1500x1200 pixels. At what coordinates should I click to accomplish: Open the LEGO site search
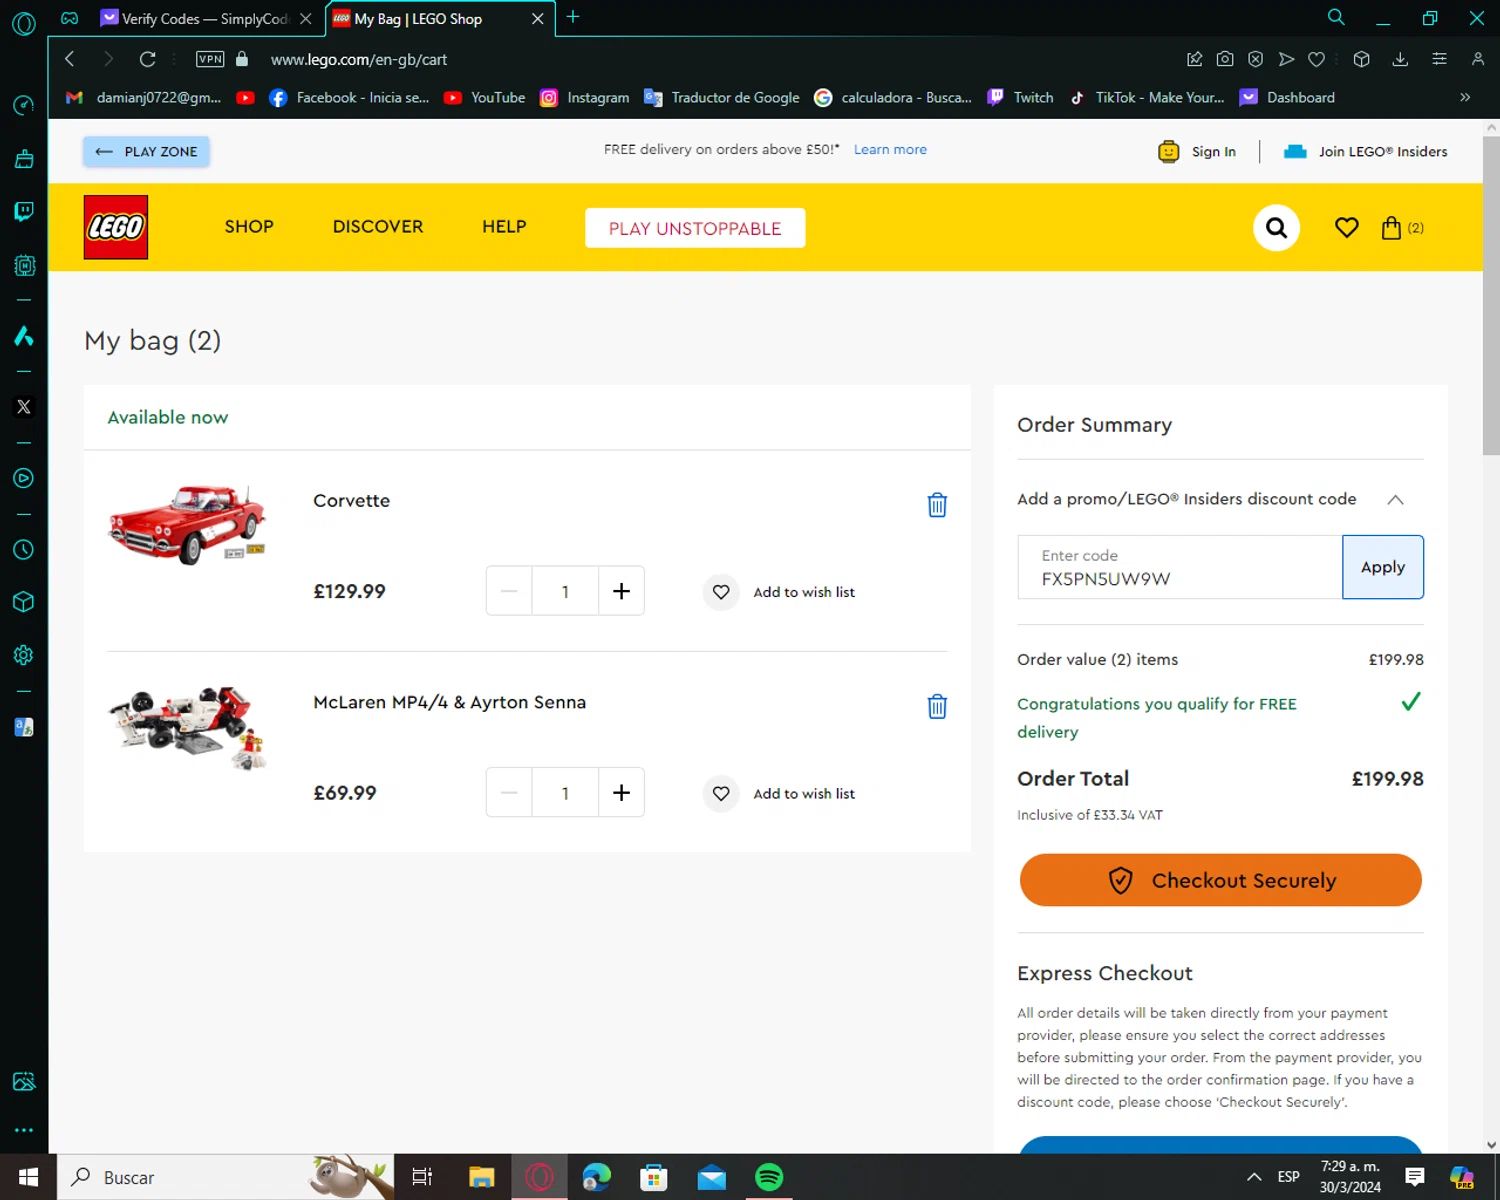pos(1276,228)
